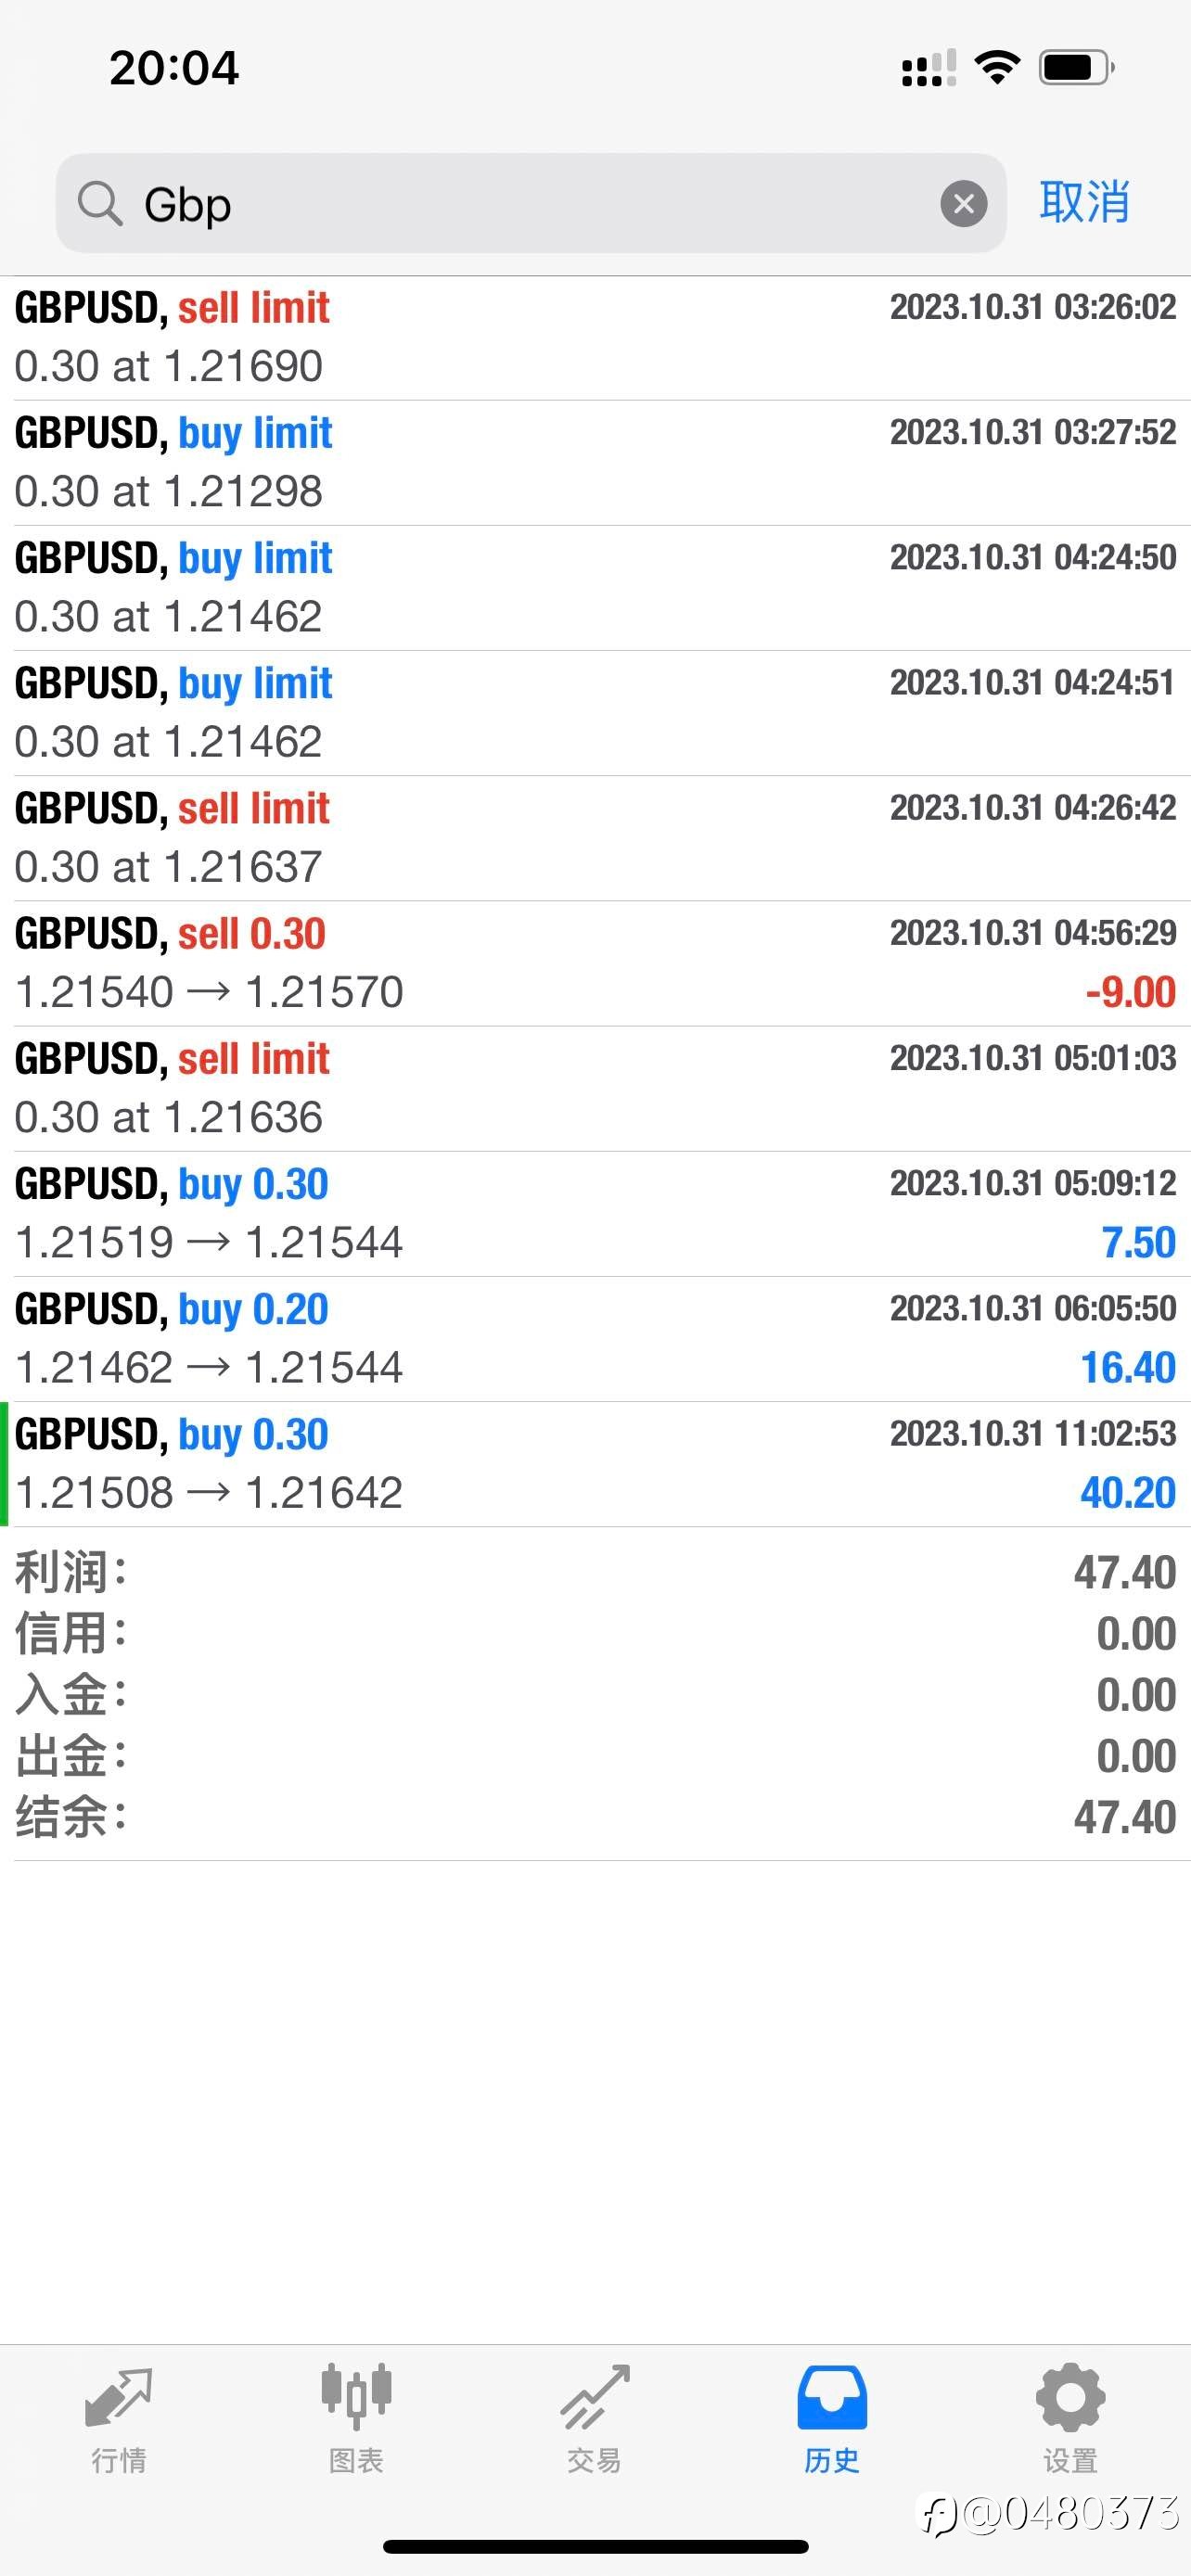Screen dimensions: 1191x2576
Task: Tap the 取消 cancel button
Action: click(x=1085, y=203)
